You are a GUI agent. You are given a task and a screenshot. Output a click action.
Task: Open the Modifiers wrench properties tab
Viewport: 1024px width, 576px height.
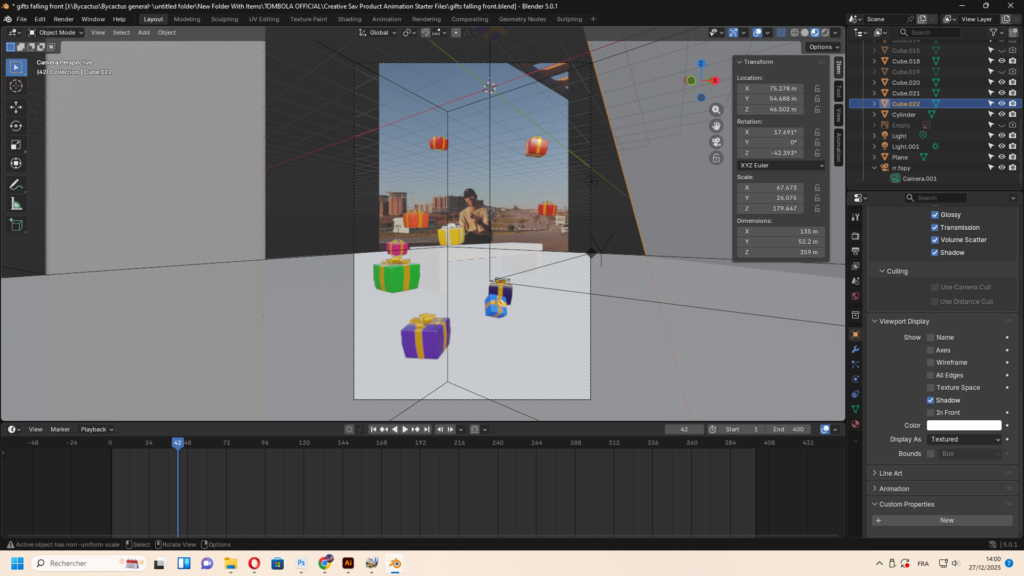coord(855,349)
